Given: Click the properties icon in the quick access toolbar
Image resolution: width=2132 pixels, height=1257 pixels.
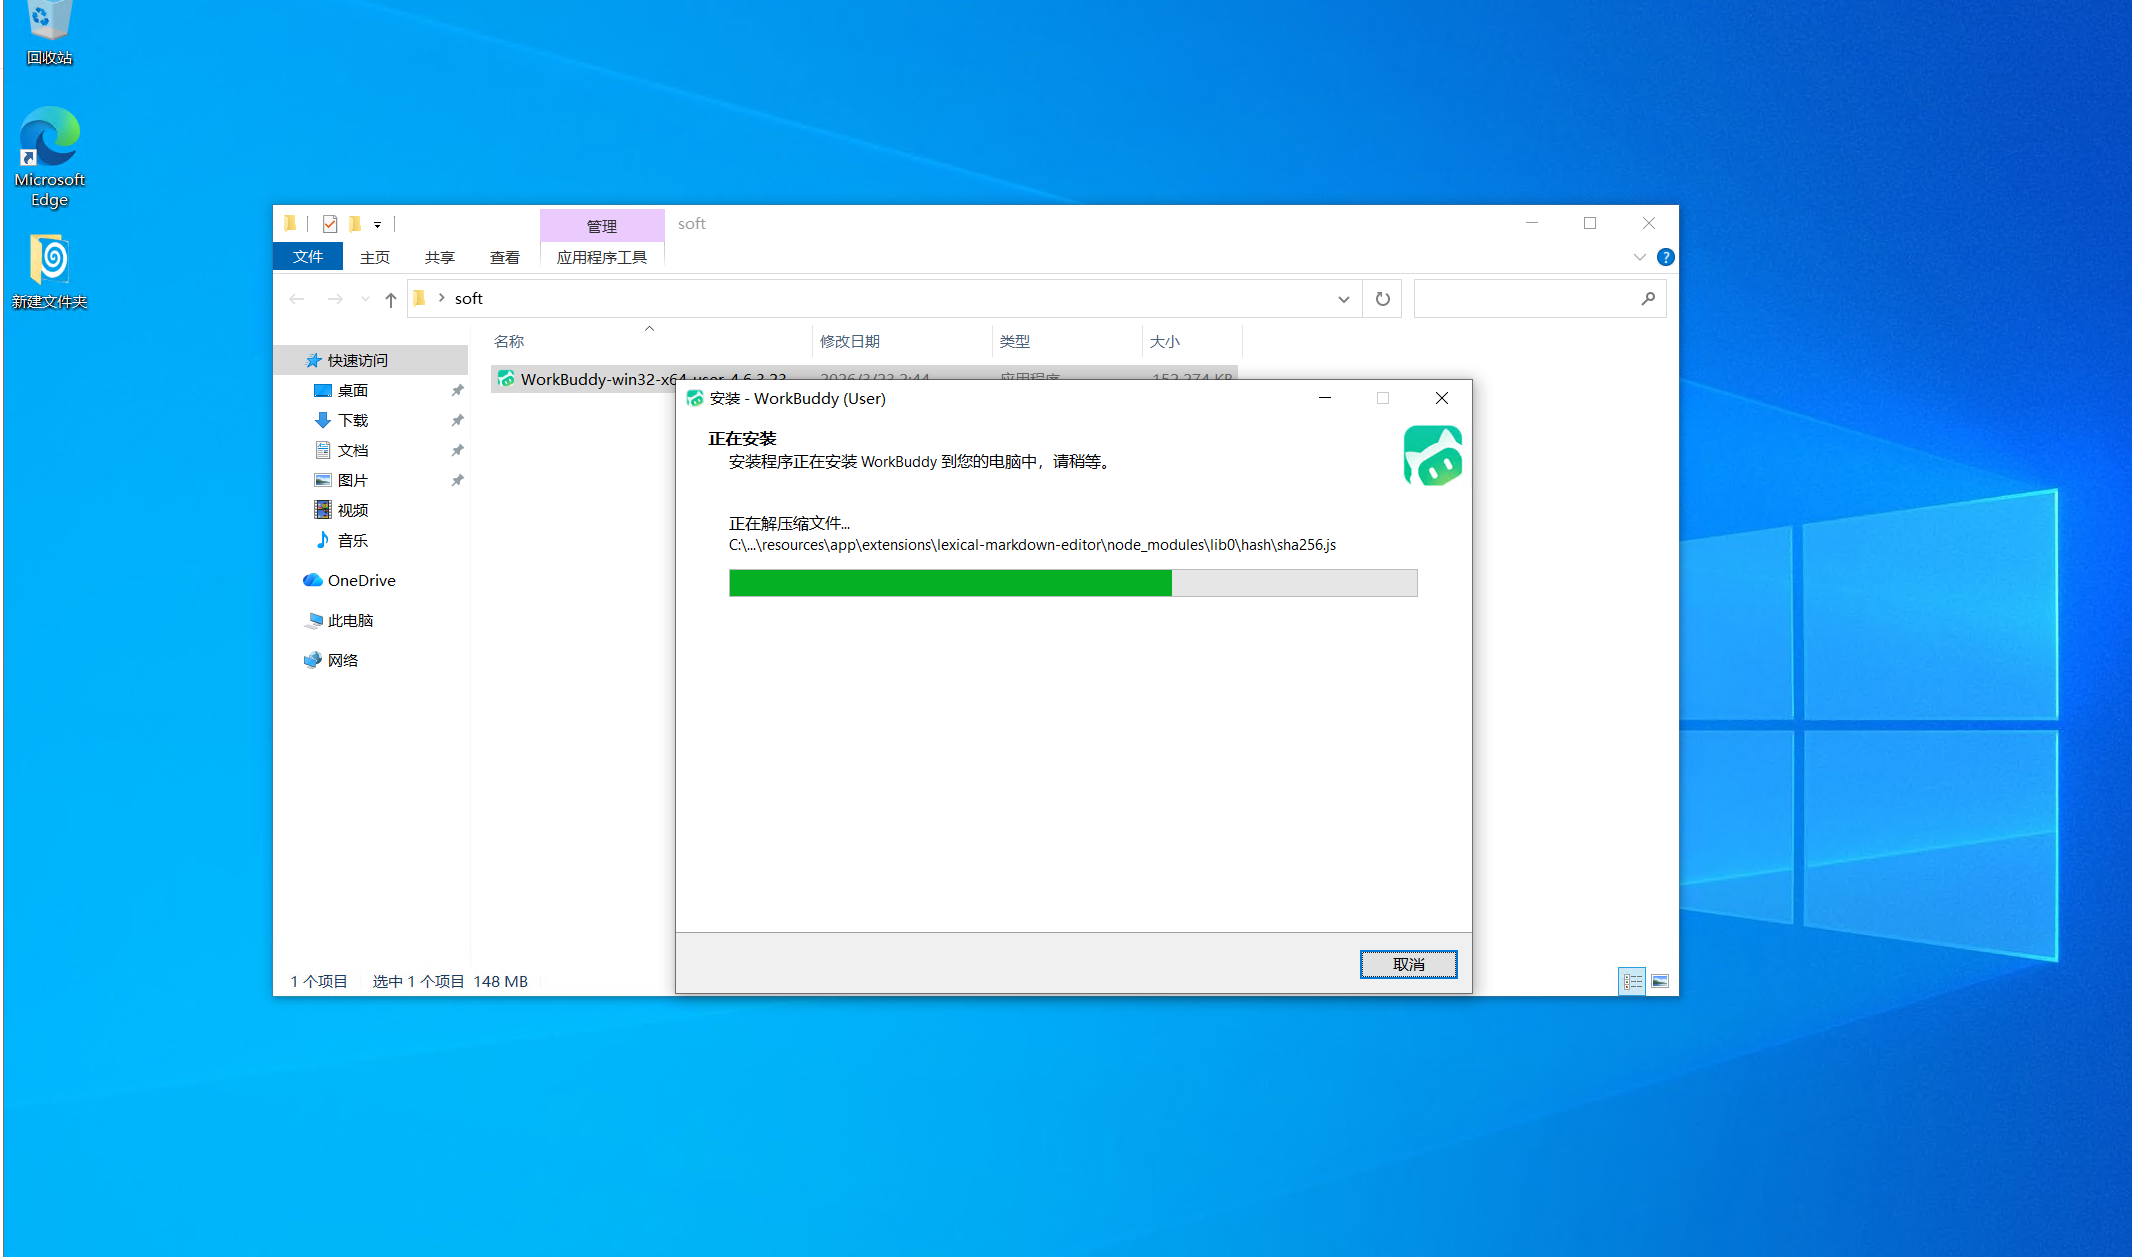Looking at the screenshot, I should 330,224.
